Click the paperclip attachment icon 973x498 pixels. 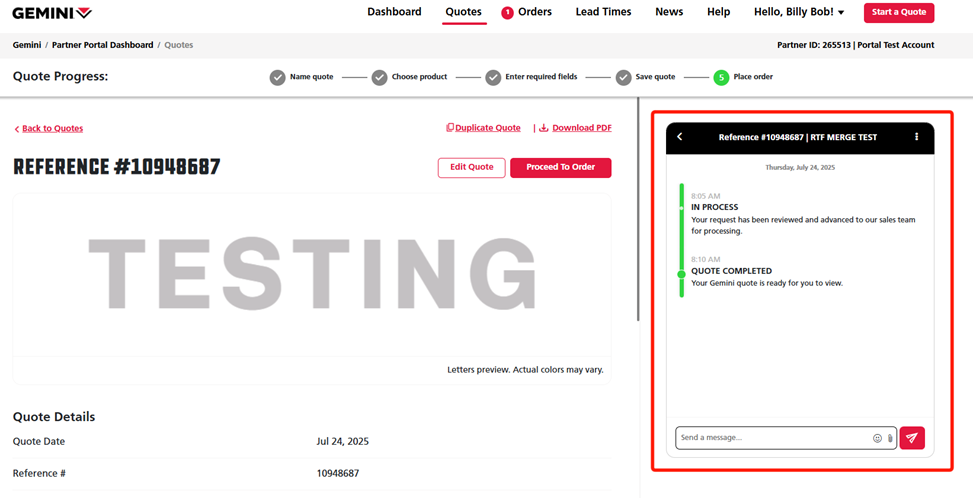coord(890,438)
